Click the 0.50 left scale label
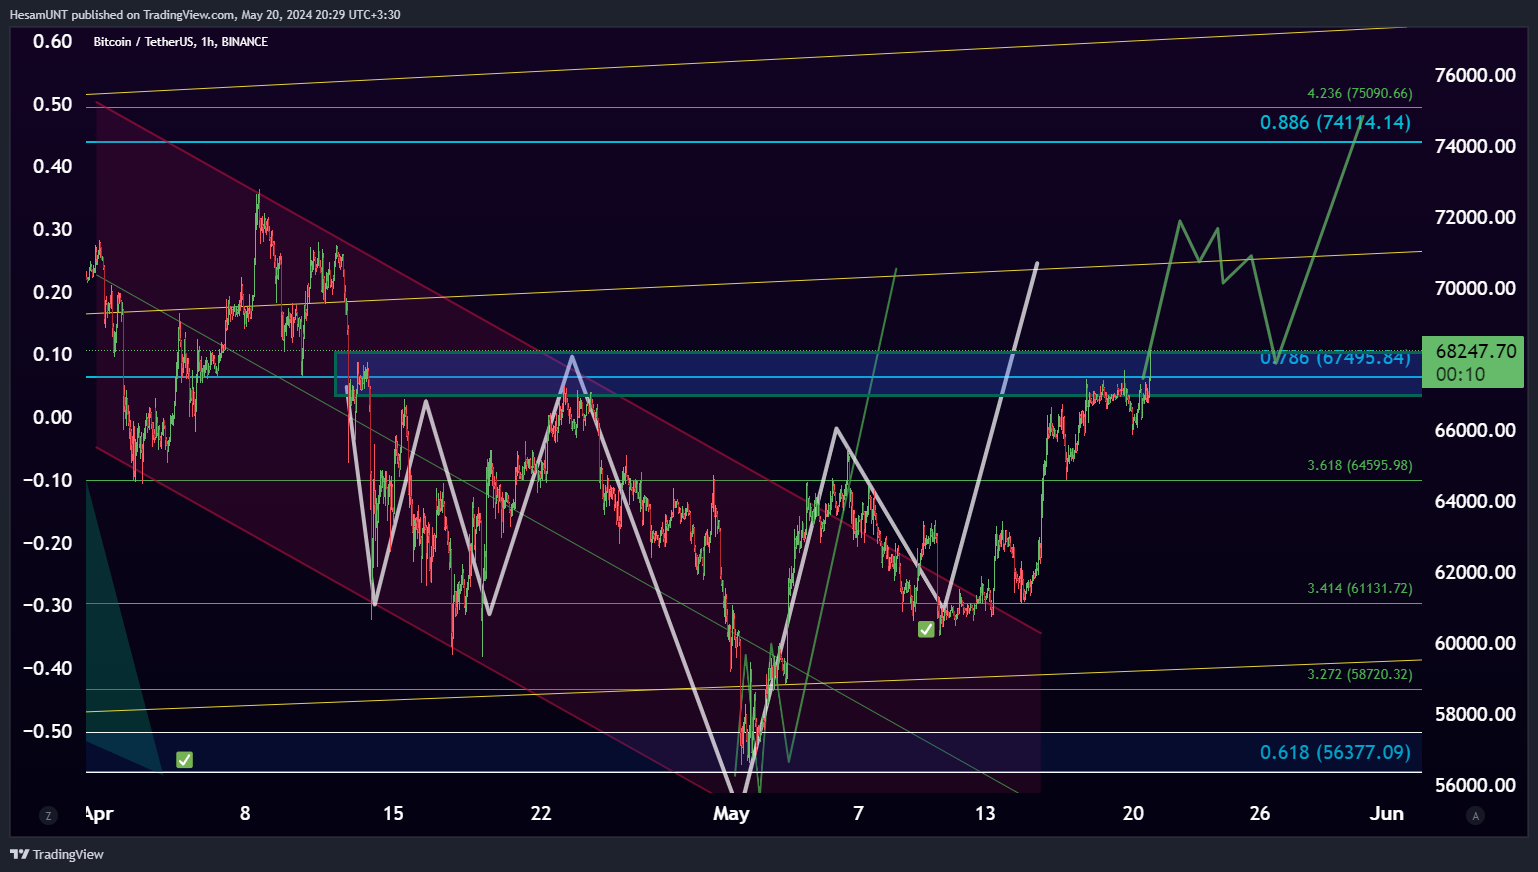Viewport: 1538px width, 872px height. pos(52,104)
